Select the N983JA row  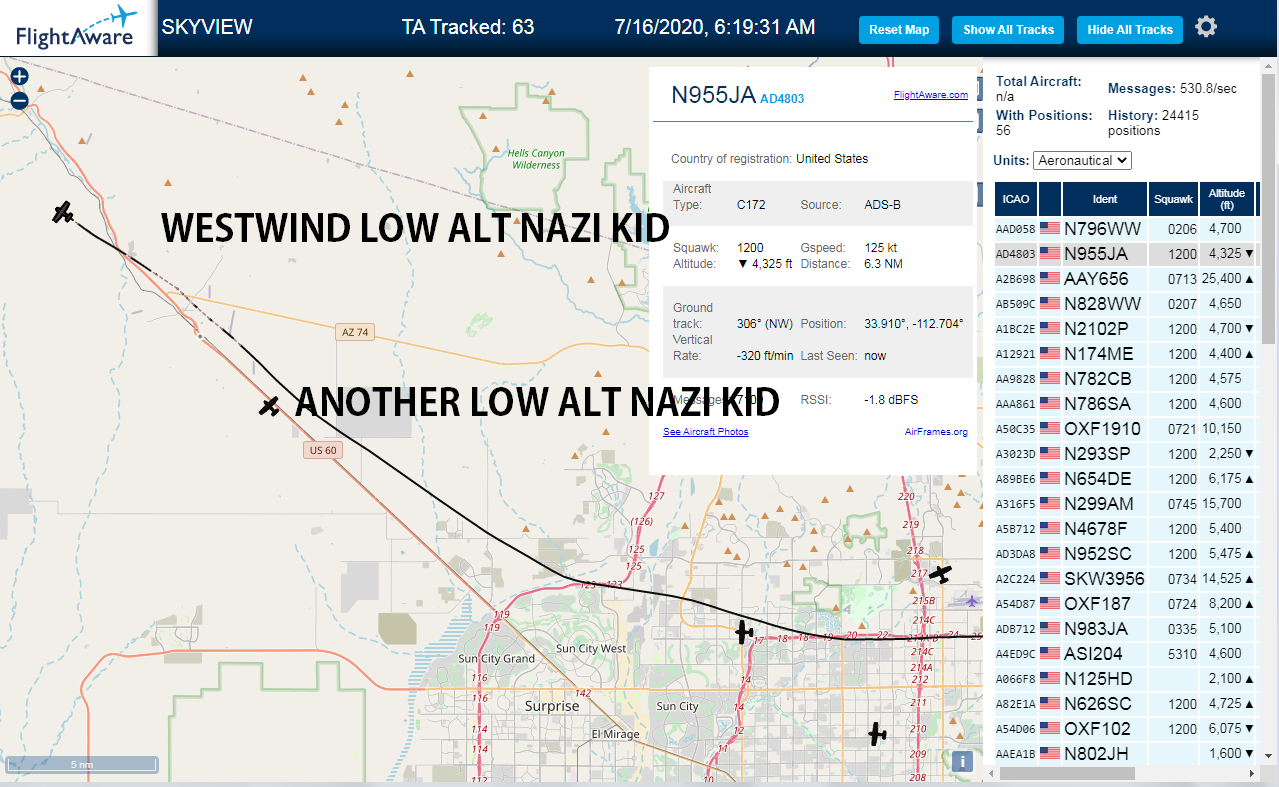[x=1125, y=629]
